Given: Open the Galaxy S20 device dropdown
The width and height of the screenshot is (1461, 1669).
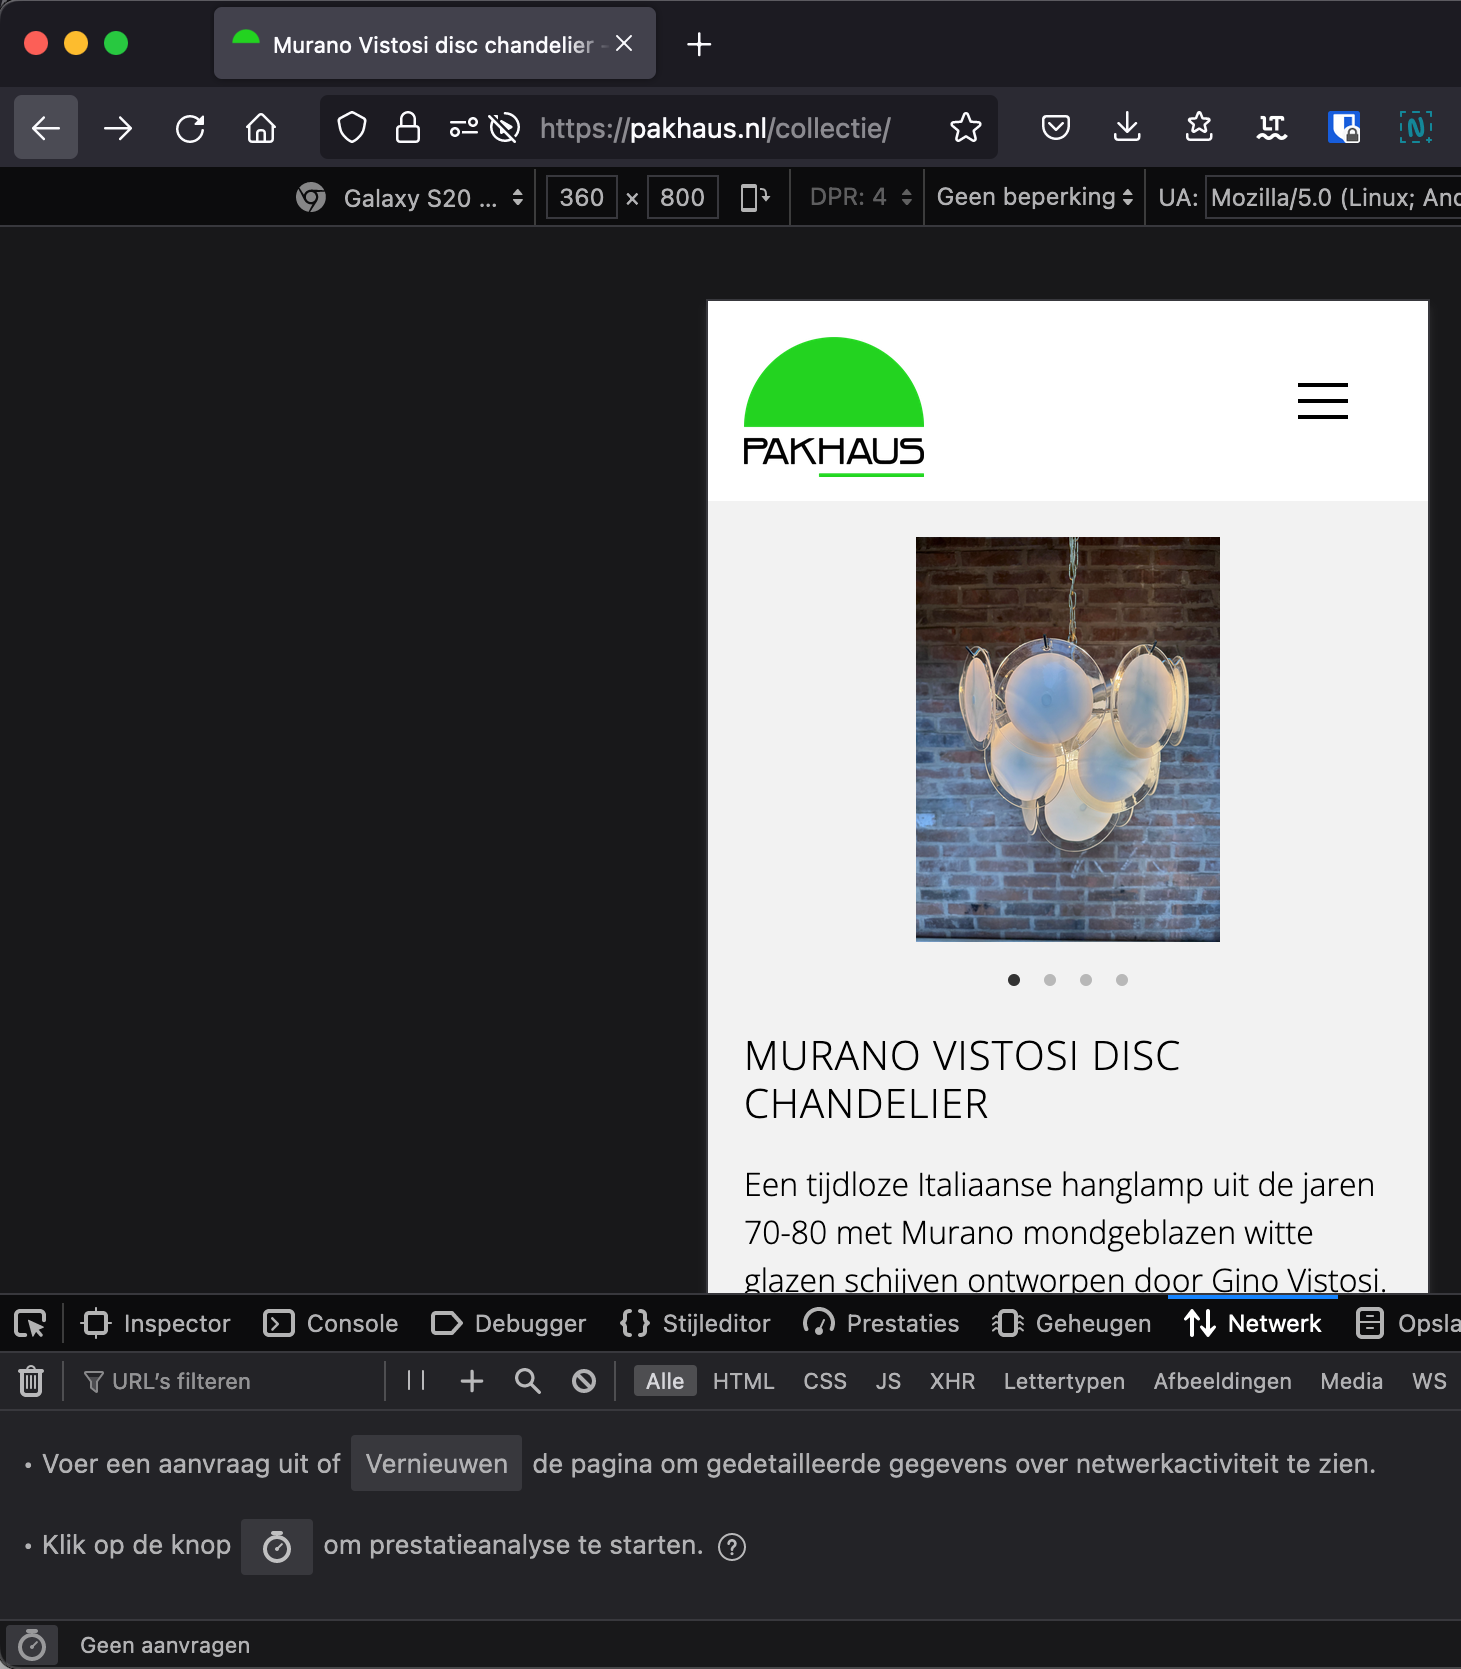Looking at the screenshot, I should [420, 198].
